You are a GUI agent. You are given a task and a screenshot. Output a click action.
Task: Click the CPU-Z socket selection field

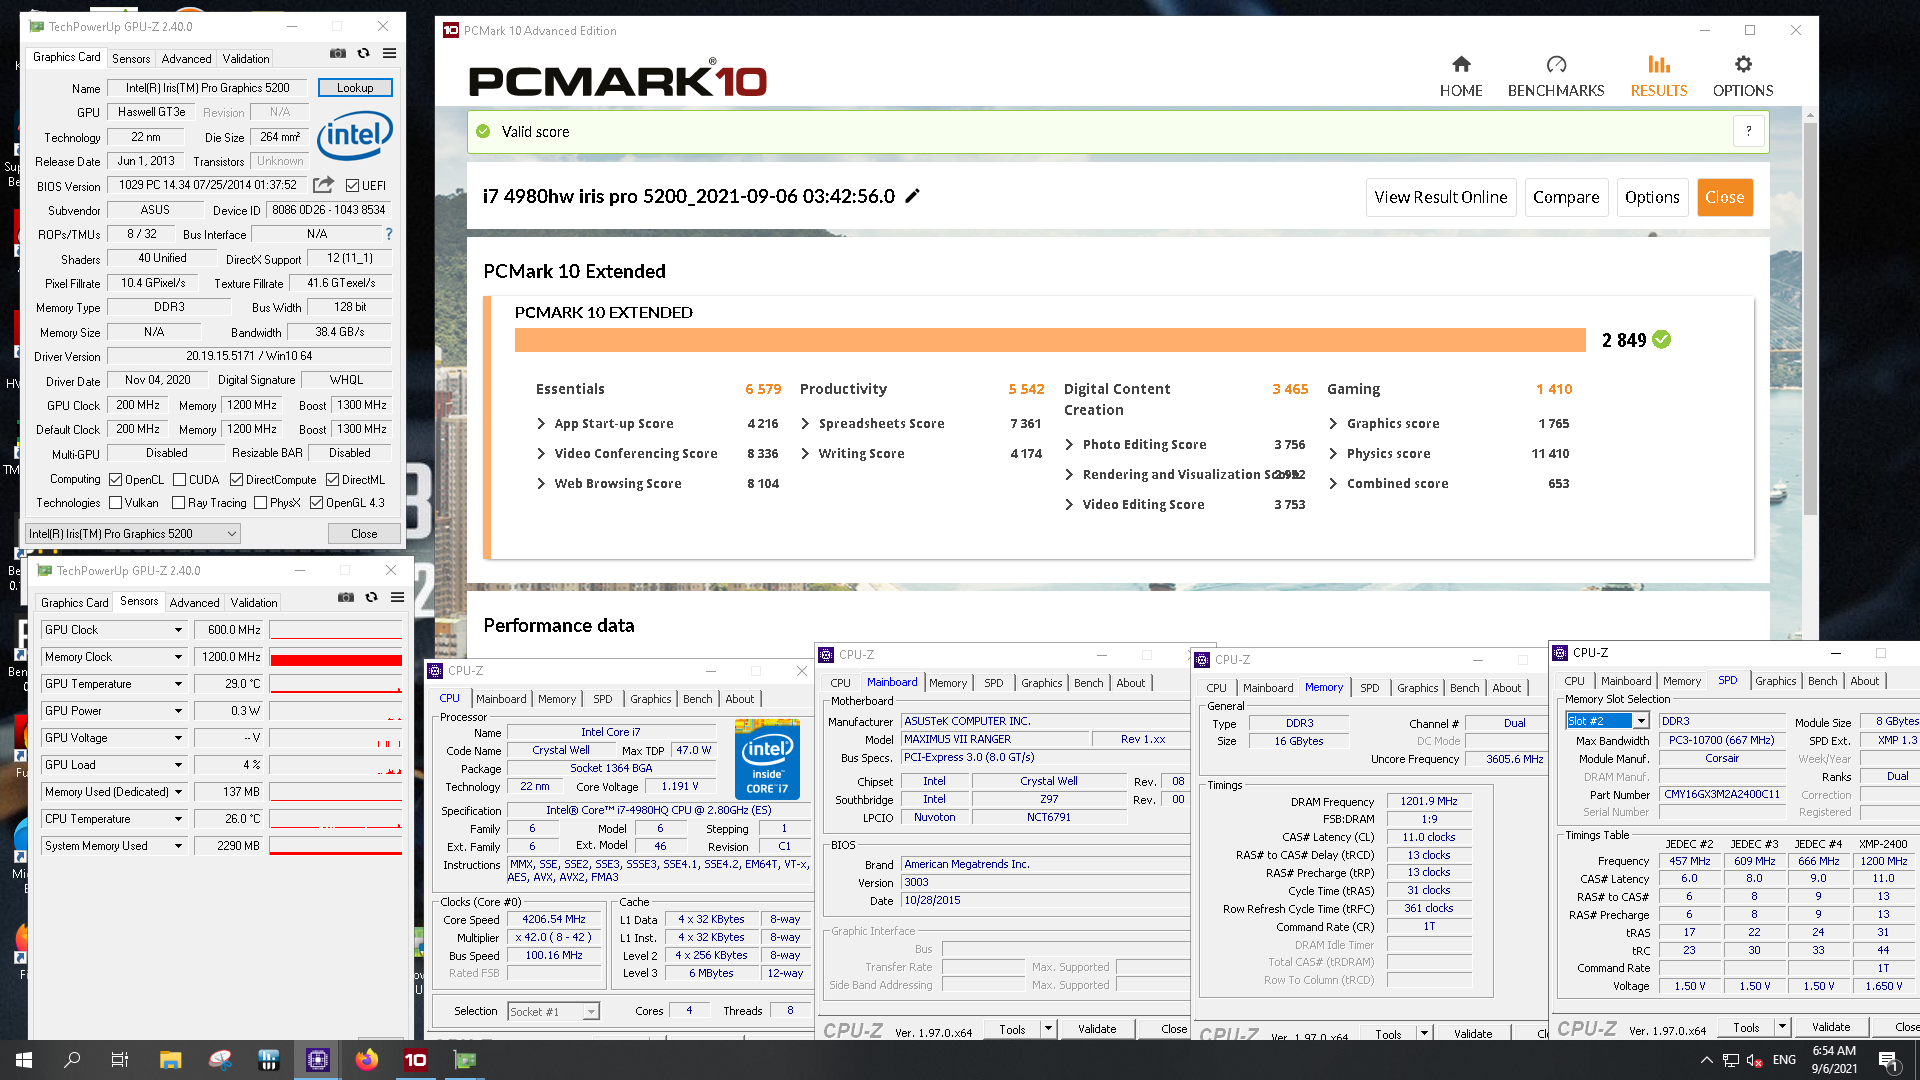553,1012
